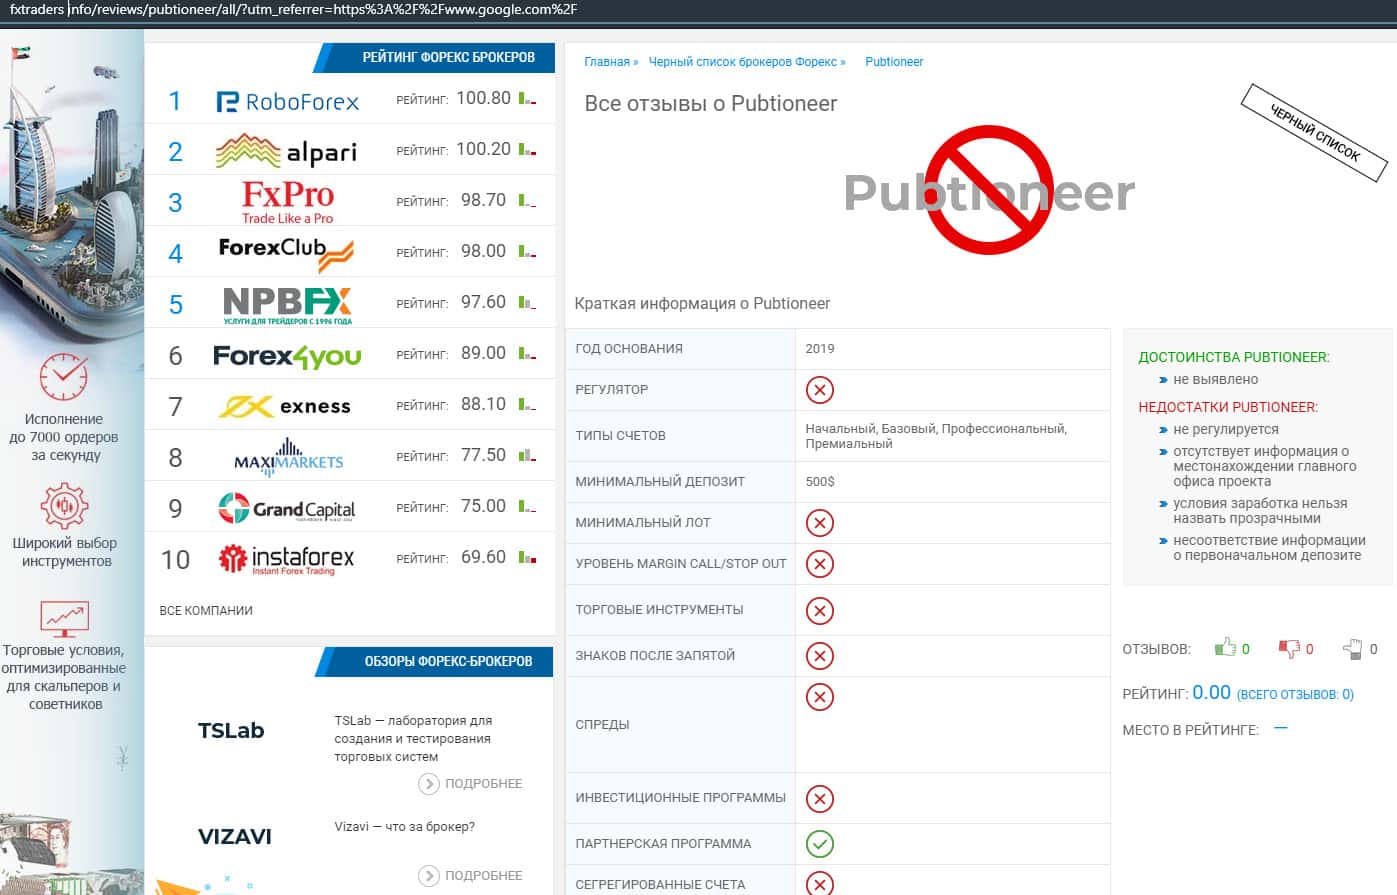Click the red cross in Спреды row
This screenshot has height=895, width=1397.
[x=820, y=697]
